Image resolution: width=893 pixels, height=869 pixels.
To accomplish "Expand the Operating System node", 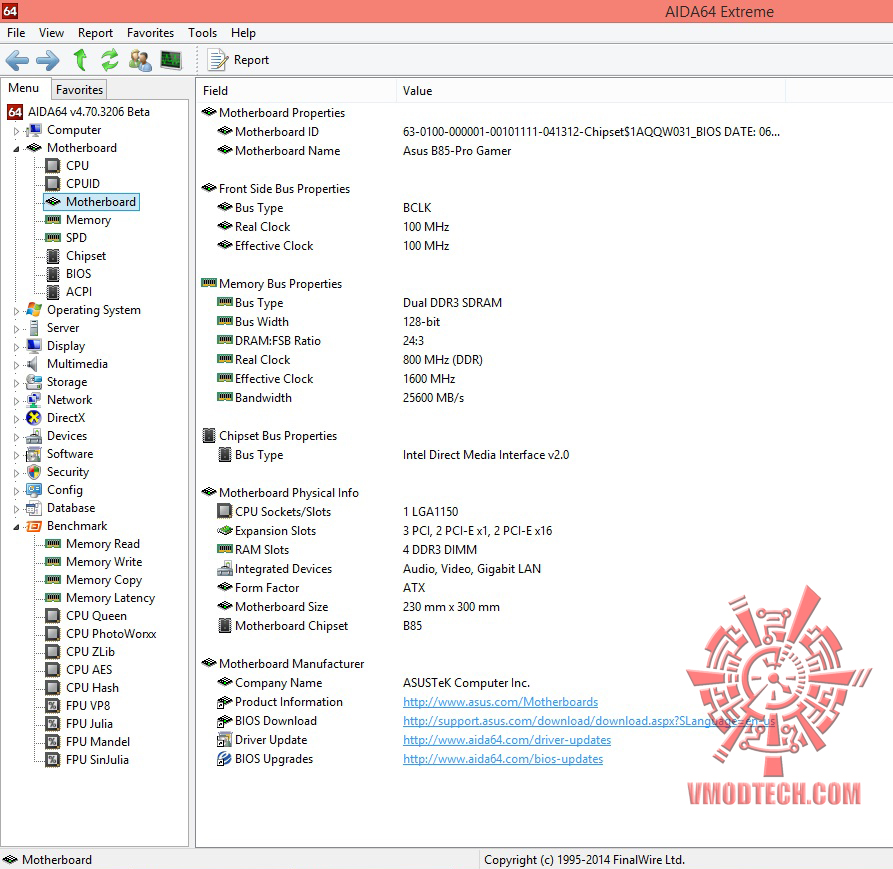I will pyautogui.click(x=17, y=311).
